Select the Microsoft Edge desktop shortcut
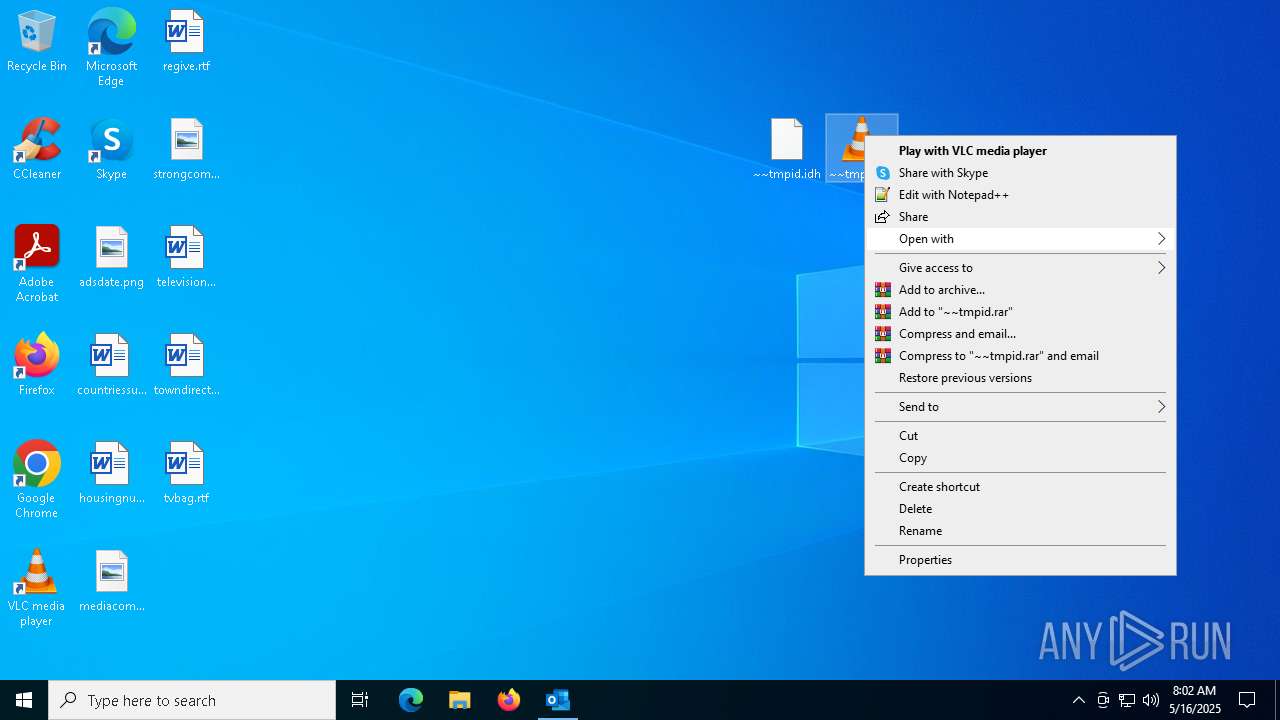Image resolution: width=1280 pixels, height=720 pixels. [x=111, y=47]
